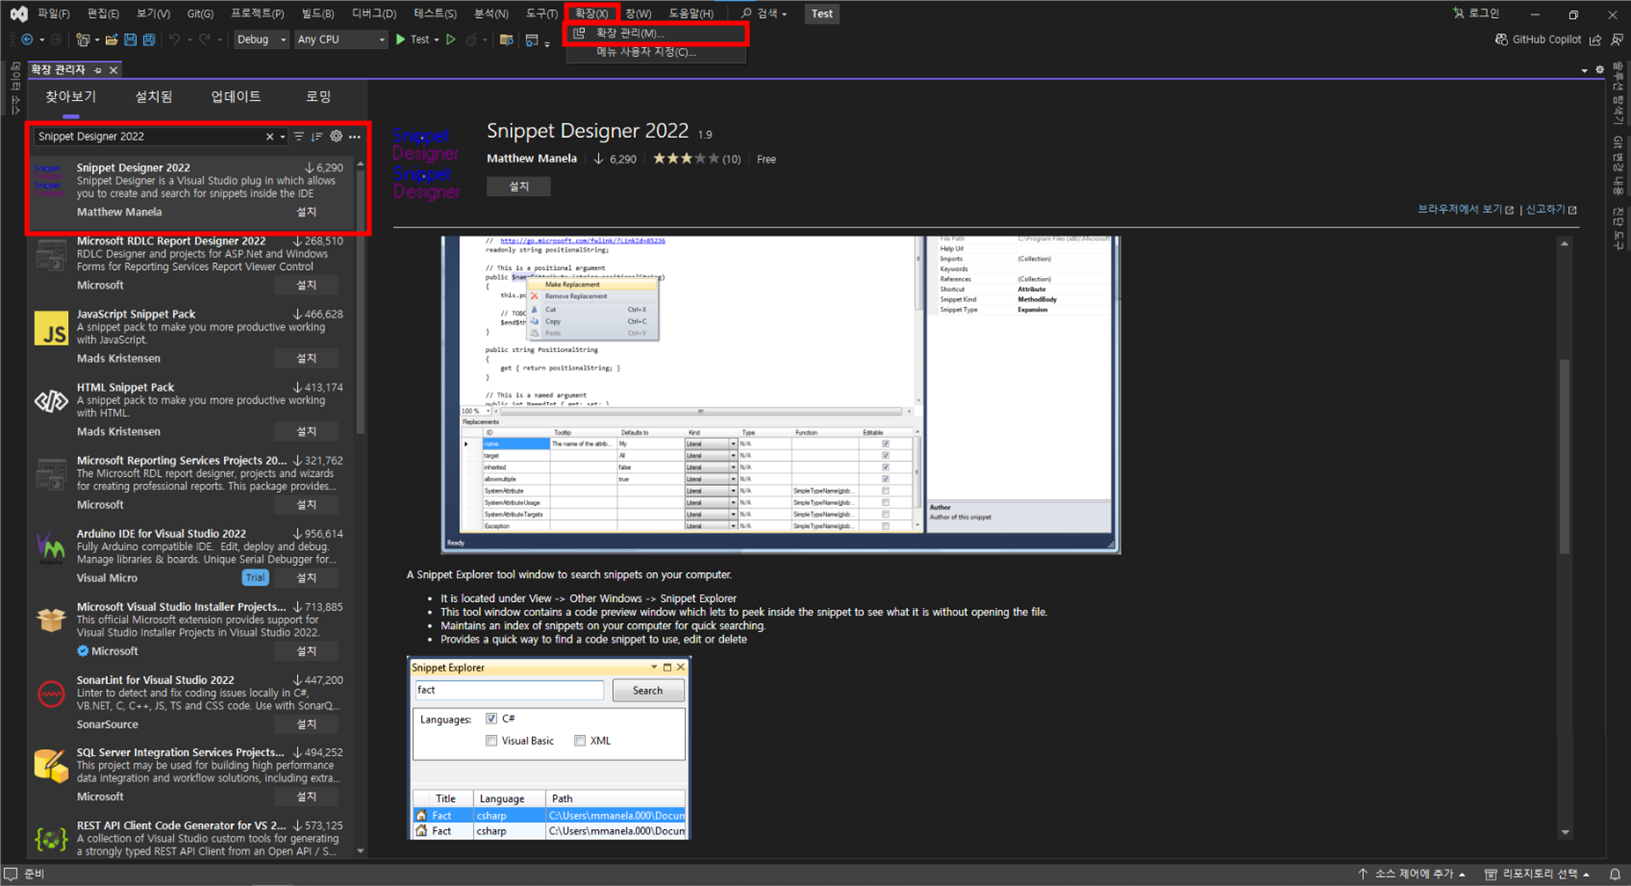Open the 디버그(D) menu
Screen dimensions: 1631x886
click(374, 14)
